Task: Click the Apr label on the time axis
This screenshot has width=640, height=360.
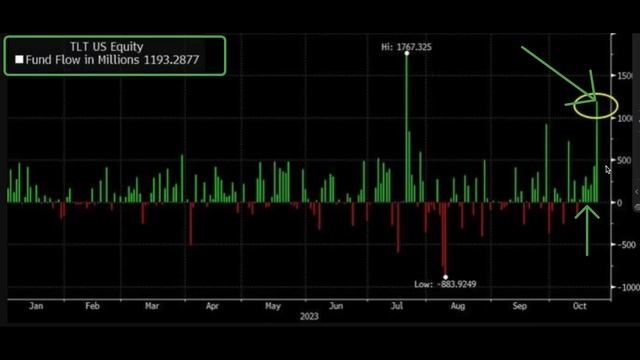Action: pyautogui.click(x=212, y=306)
